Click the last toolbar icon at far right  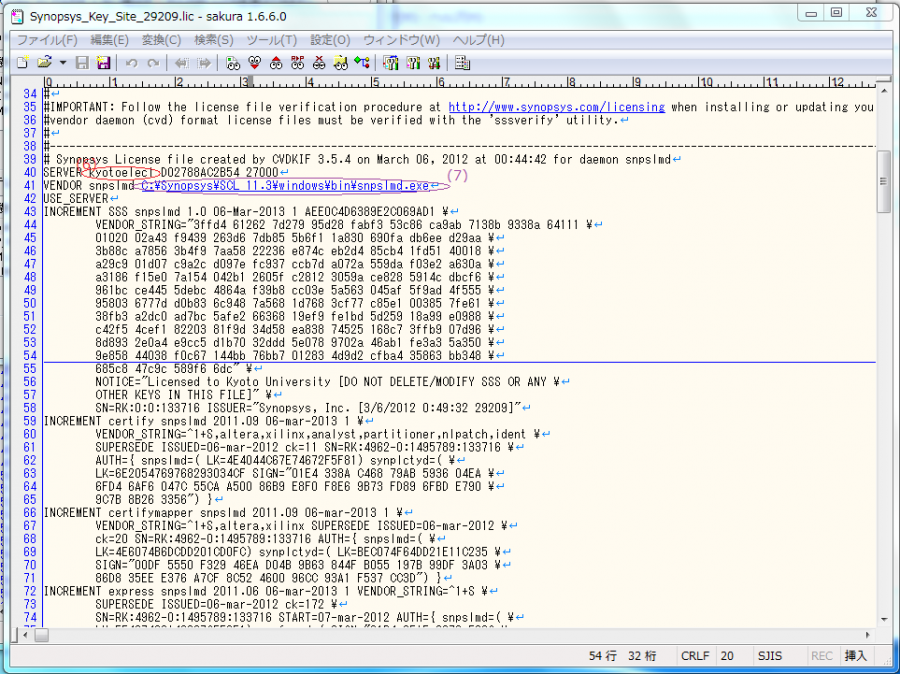click(x=463, y=62)
